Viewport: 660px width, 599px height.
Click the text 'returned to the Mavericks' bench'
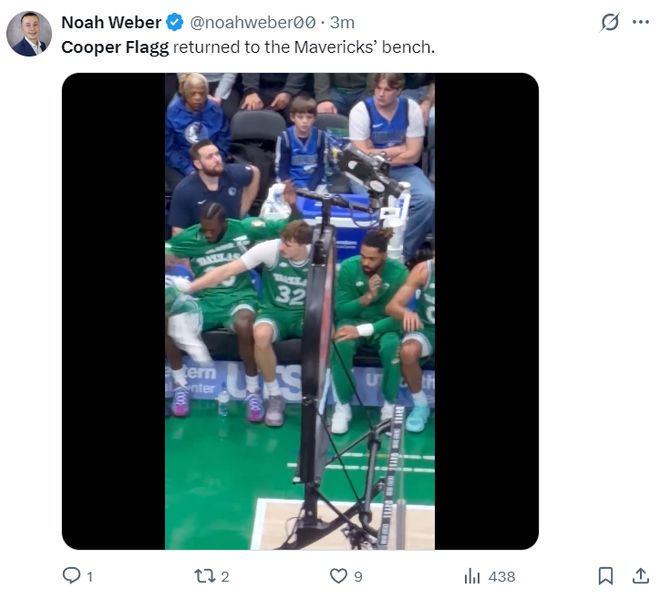pyautogui.click(x=304, y=46)
